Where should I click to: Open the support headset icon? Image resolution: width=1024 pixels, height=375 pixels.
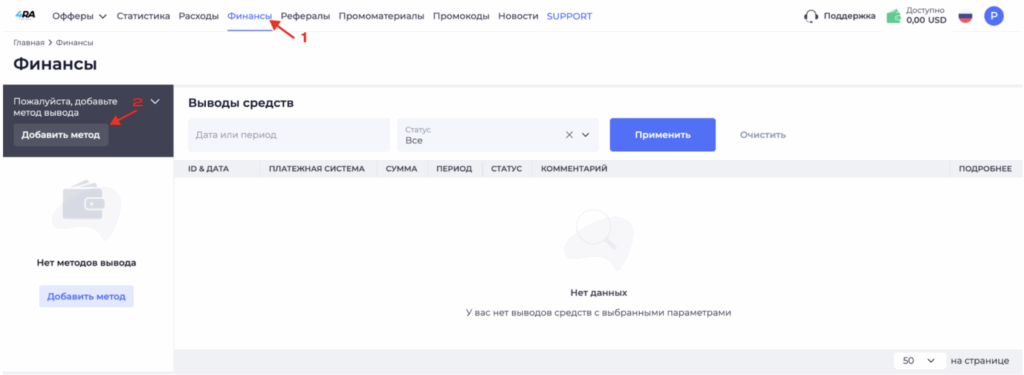(811, 16)
